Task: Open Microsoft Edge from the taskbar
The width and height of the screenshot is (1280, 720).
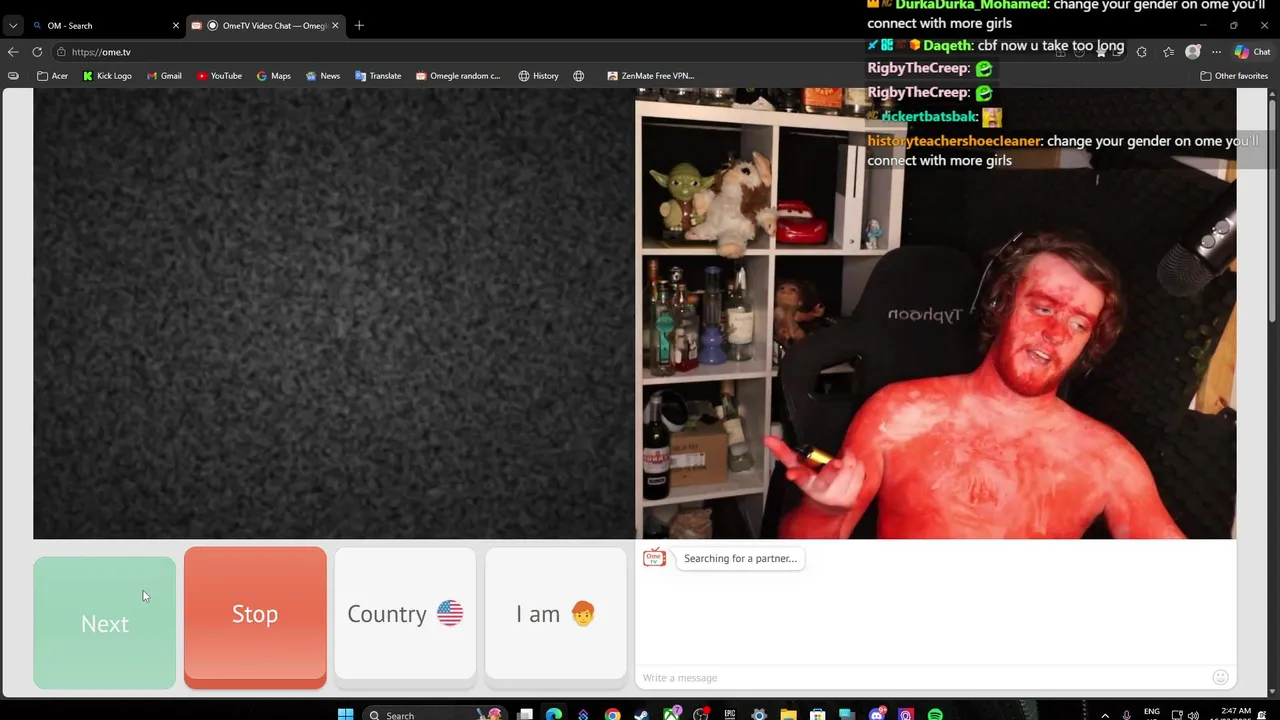Action: (x=553, y=714)
